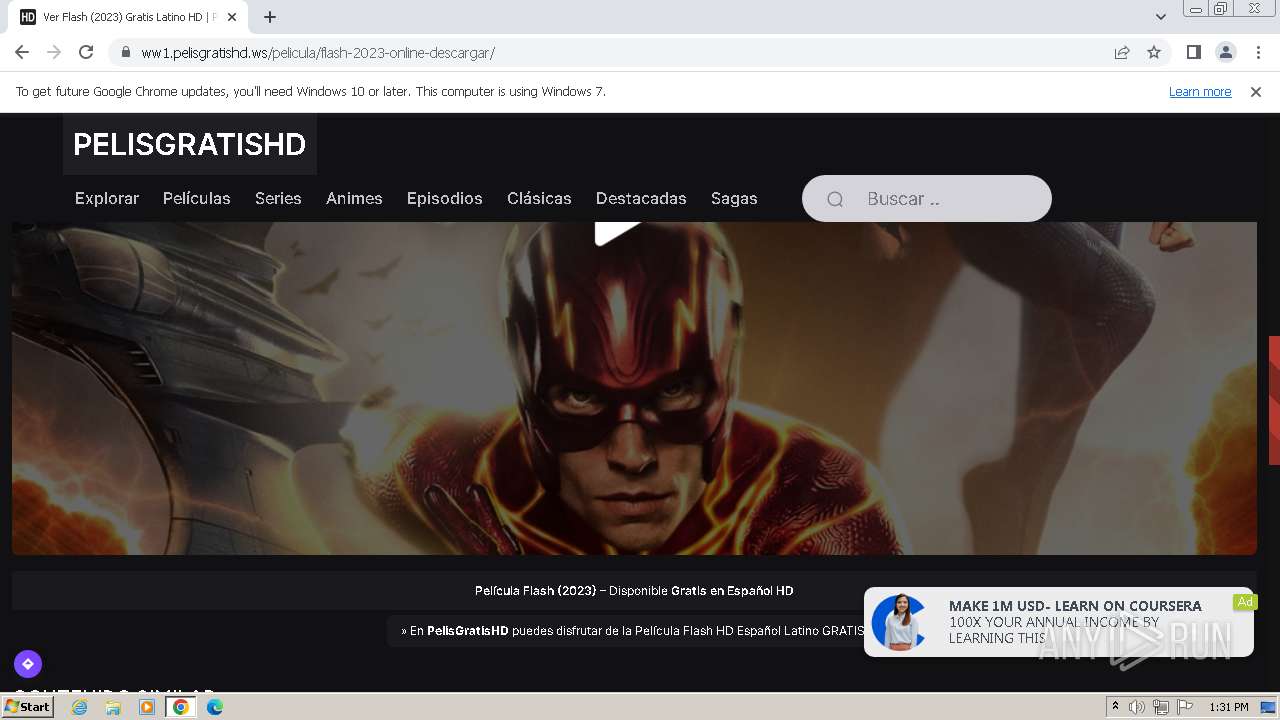Screen dimensions: 1280x720
Task: Open the Clásicas menu
Action: pos(539,198)
